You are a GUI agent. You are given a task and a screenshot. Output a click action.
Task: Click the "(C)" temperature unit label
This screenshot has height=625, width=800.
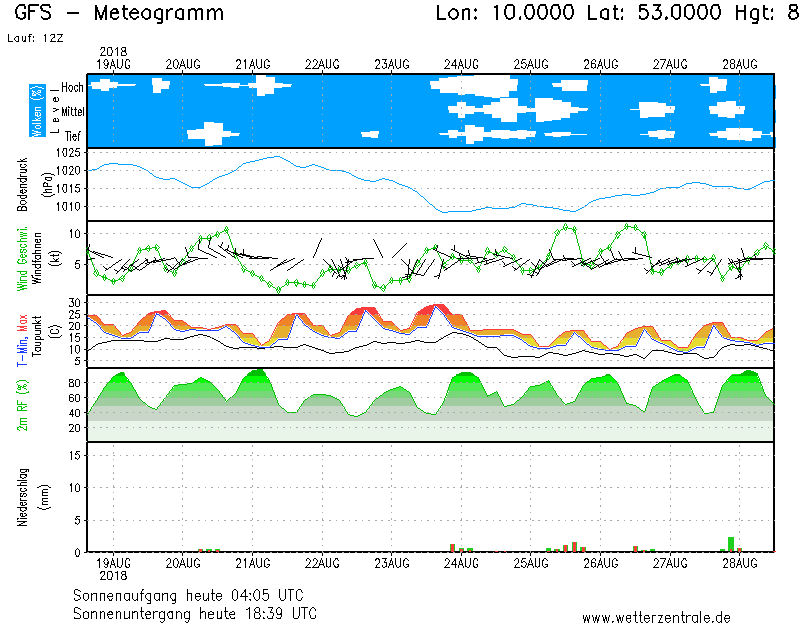55,331
